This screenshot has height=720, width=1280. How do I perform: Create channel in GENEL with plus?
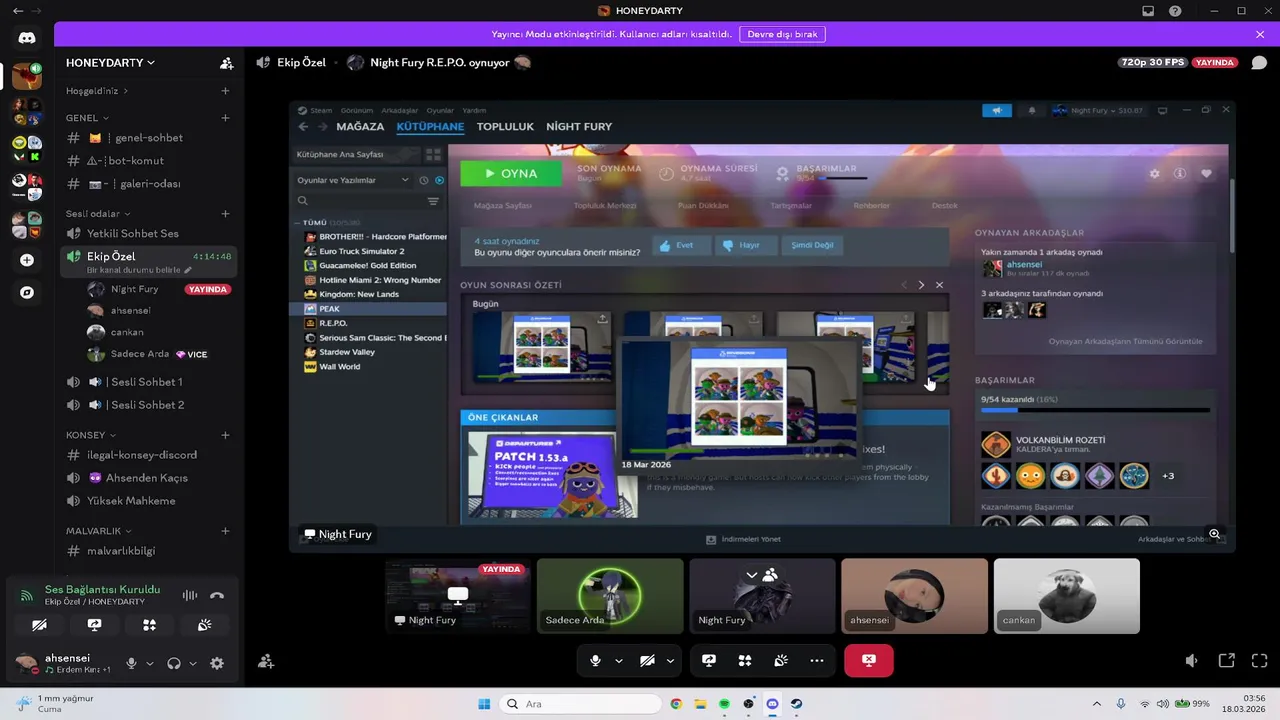pyautogui.click(x=225, y=118)
